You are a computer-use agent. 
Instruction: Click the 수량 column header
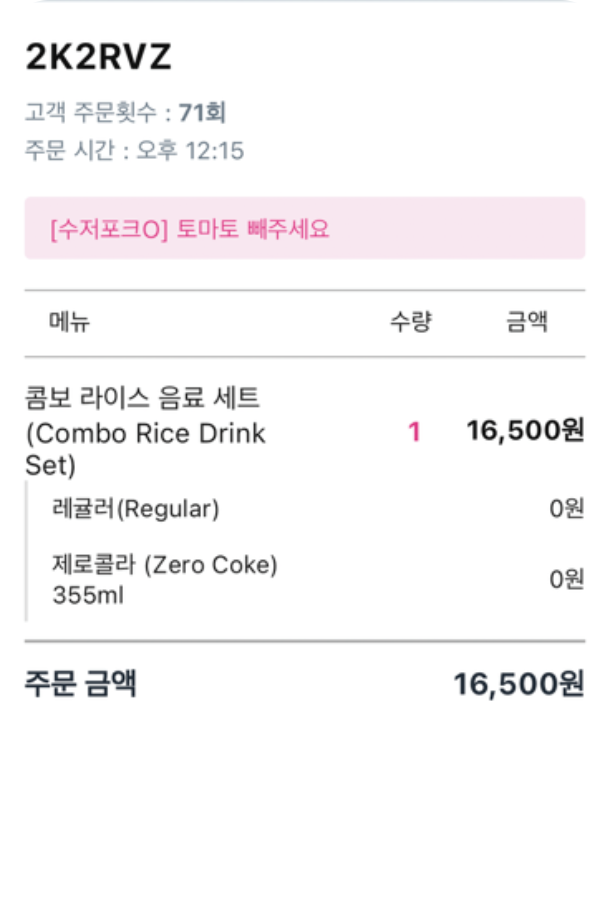pos(410,322)
